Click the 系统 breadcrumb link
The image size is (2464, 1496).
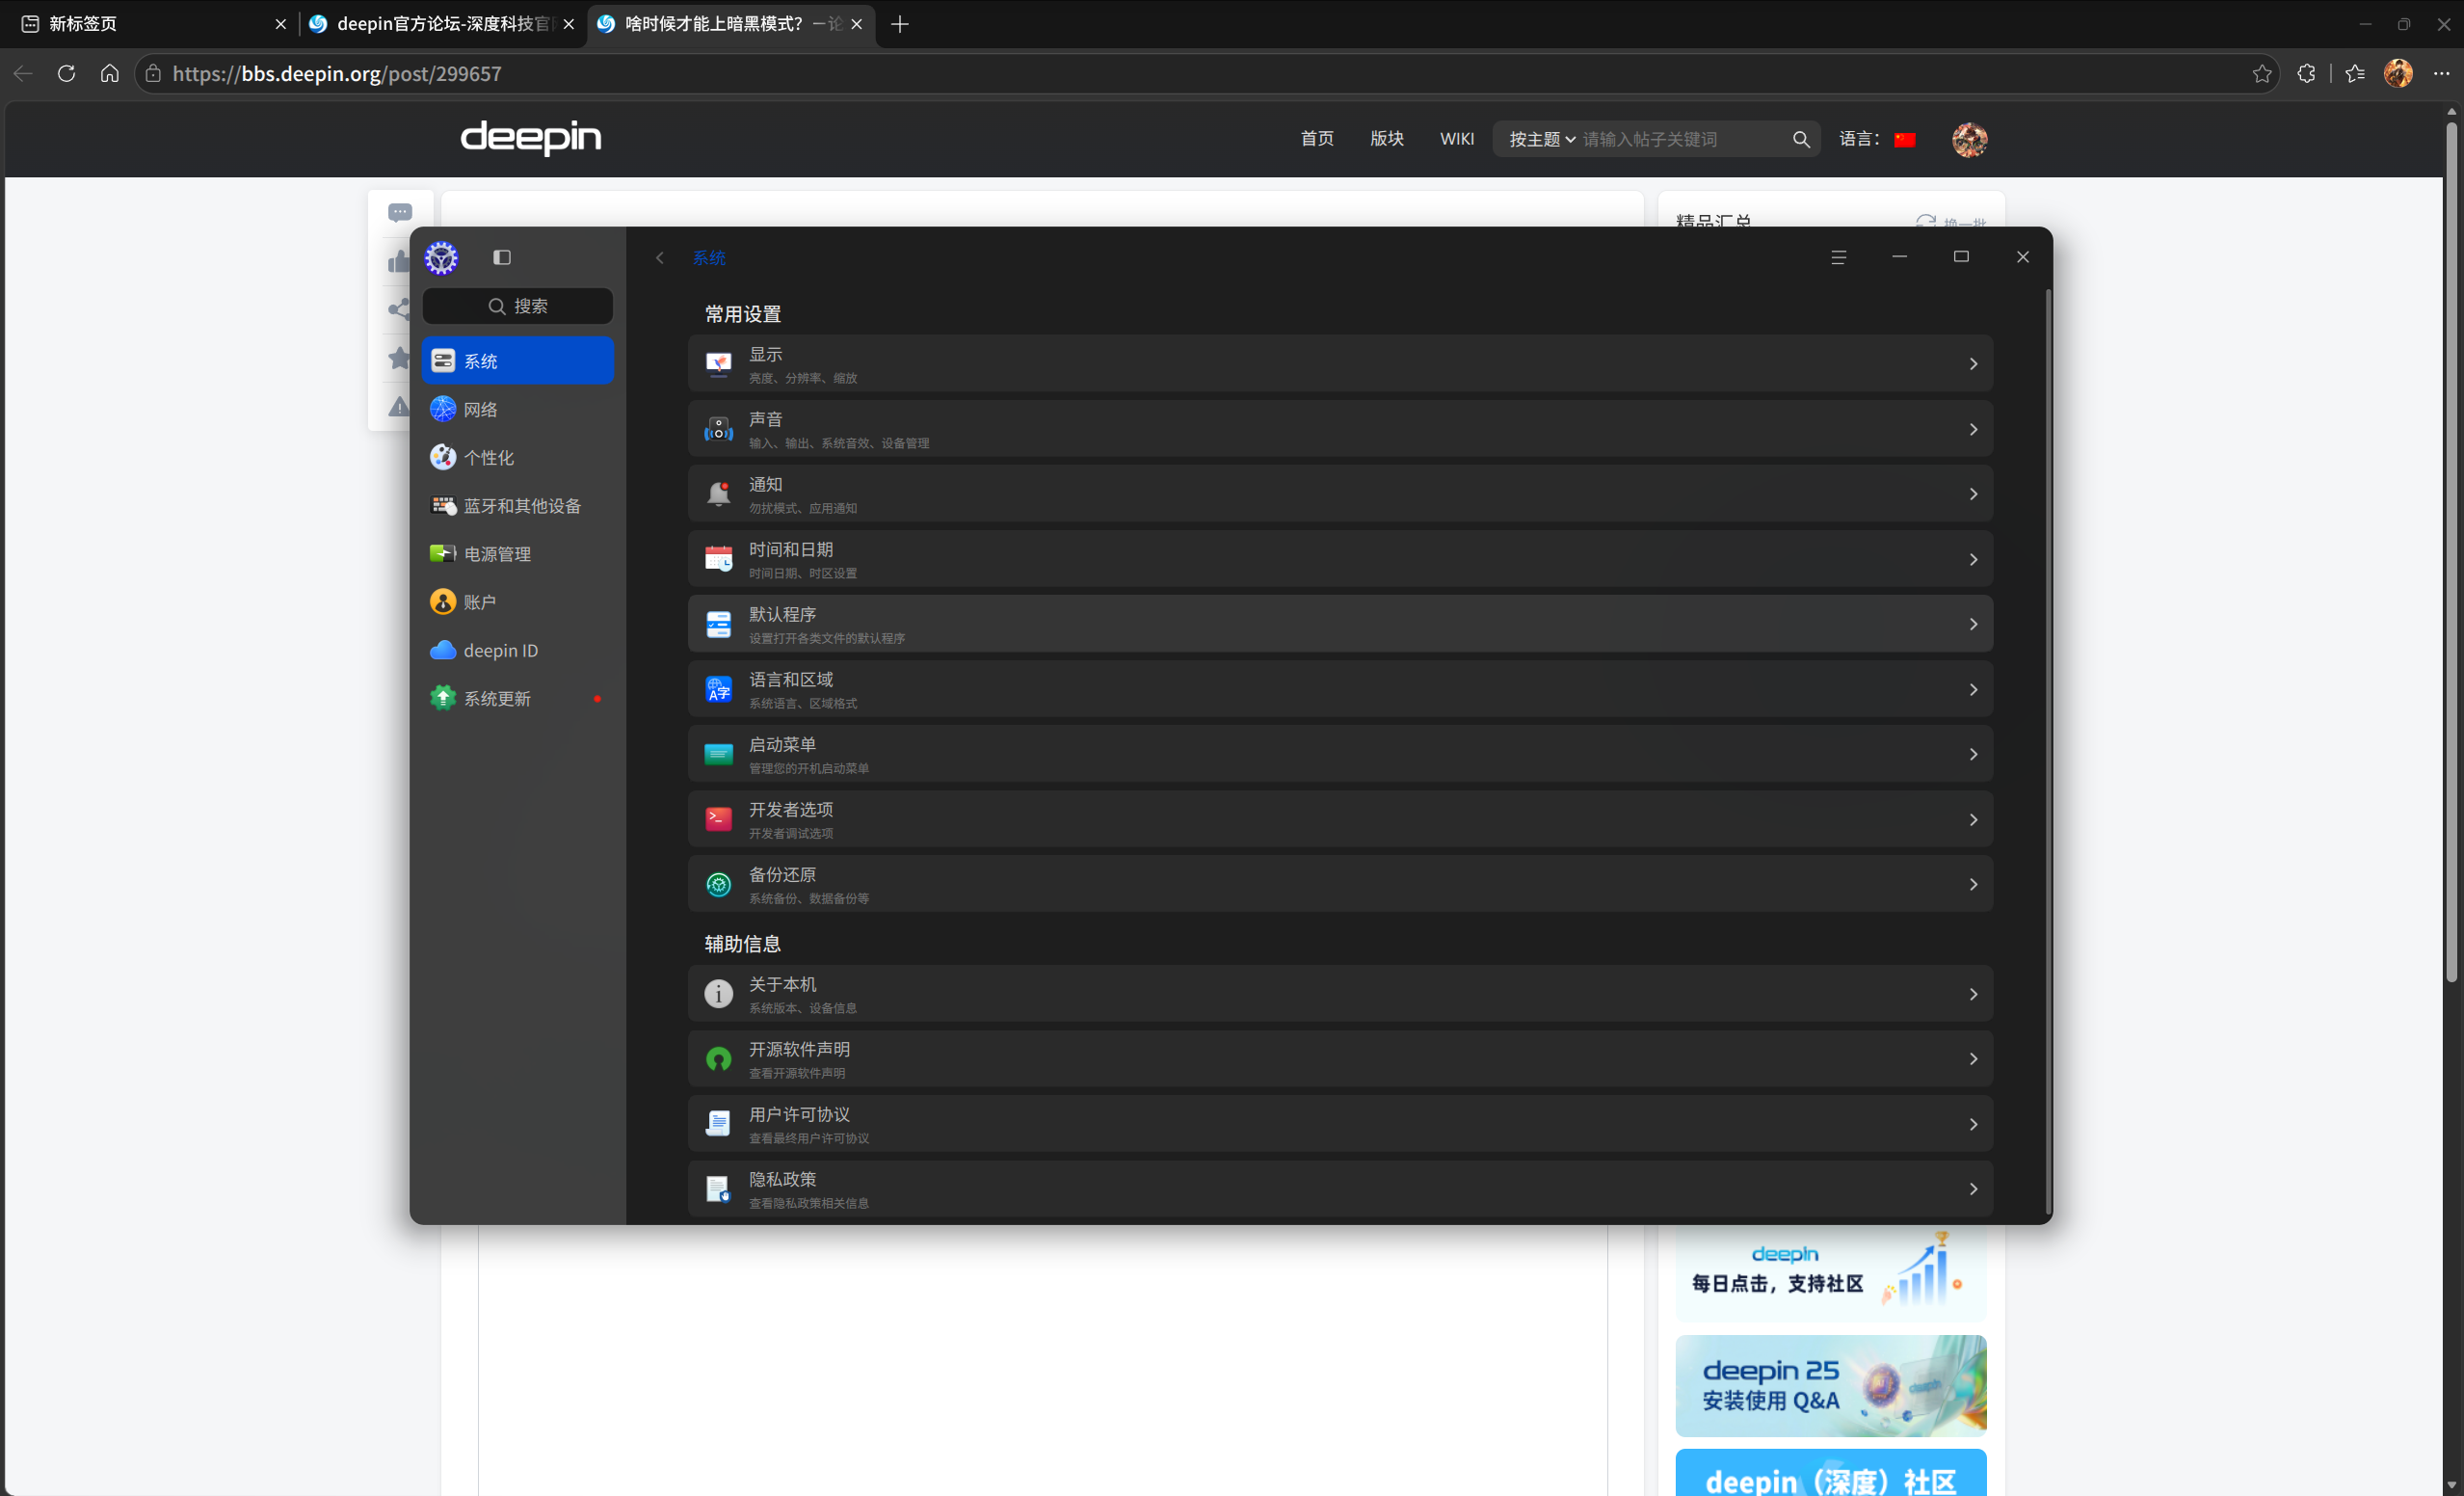(709, 258)
